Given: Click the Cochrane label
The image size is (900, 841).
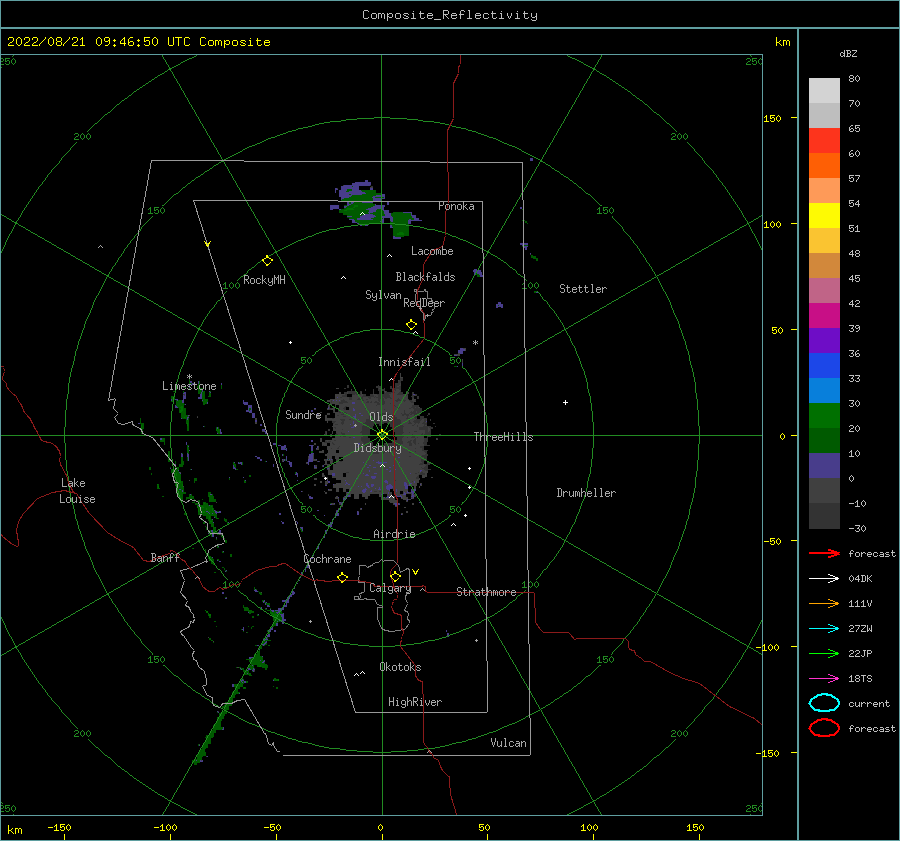Looking at the screenshot, I should pos(327,559).
